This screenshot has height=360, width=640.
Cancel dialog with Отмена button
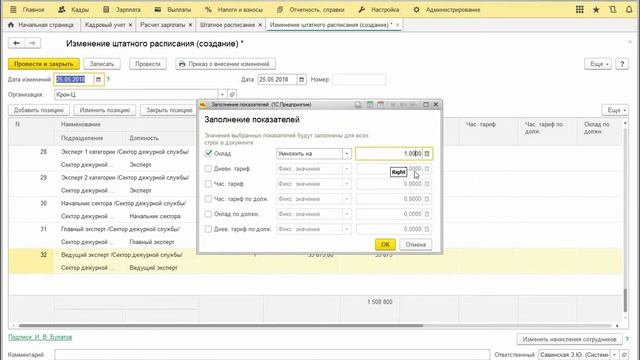416,244
